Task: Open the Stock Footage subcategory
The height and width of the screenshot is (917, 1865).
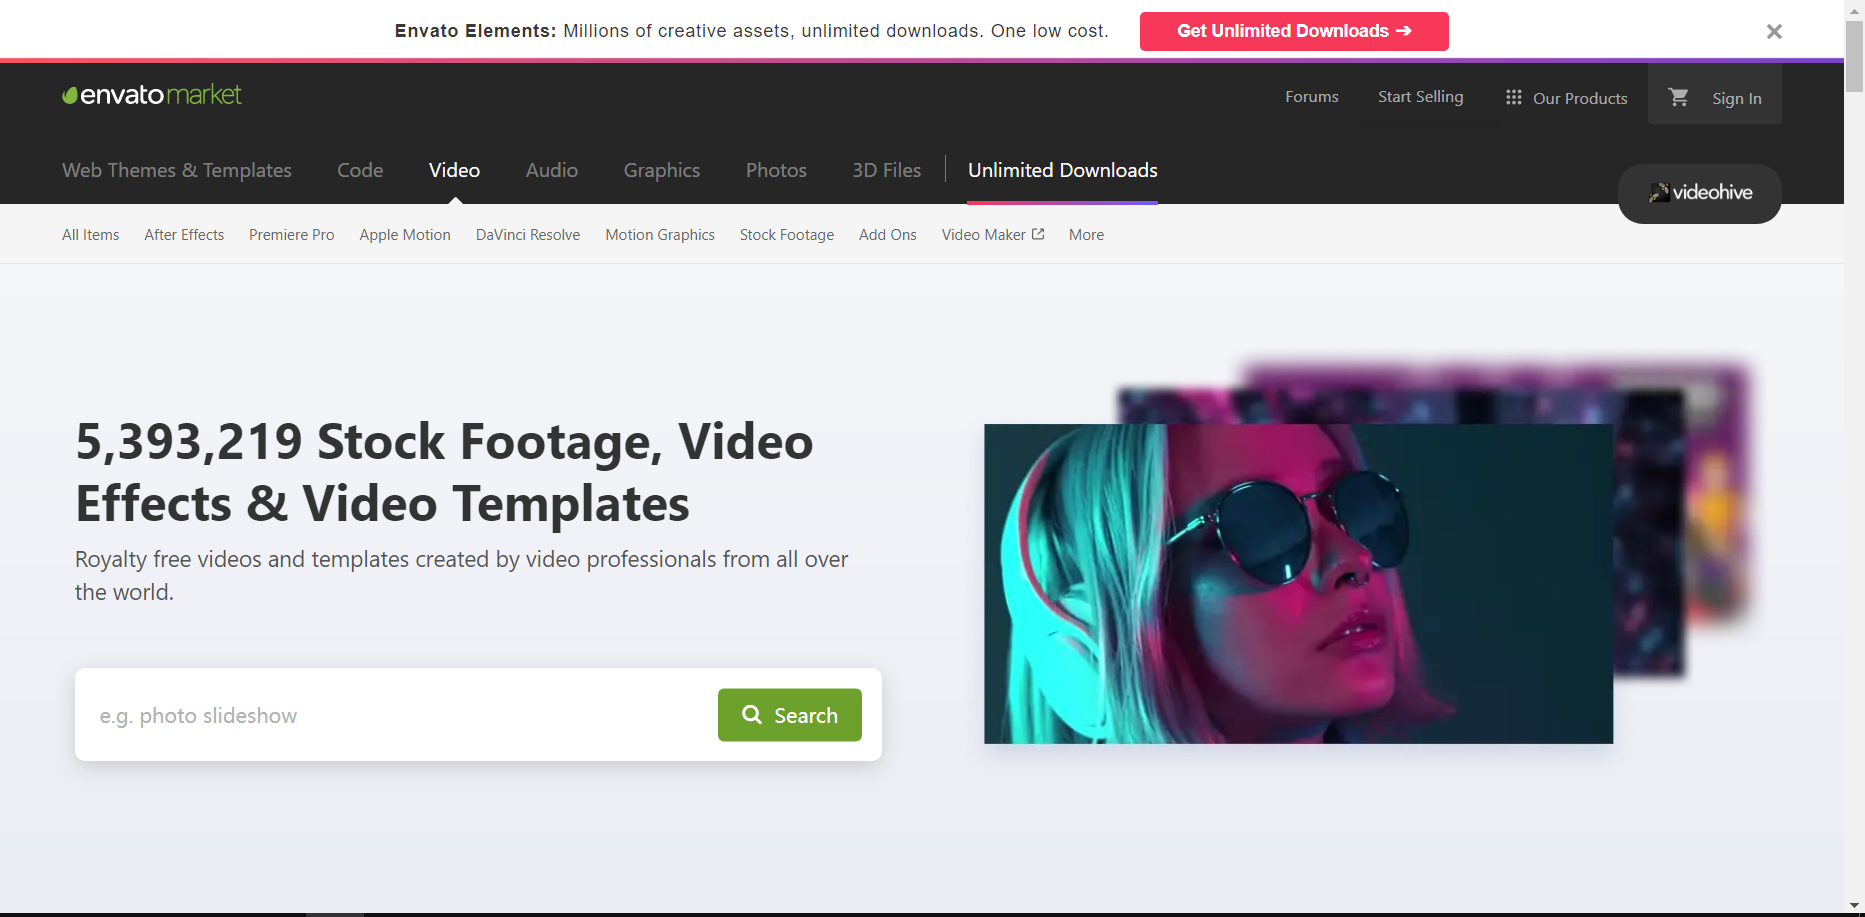Action: click(786, 235)
